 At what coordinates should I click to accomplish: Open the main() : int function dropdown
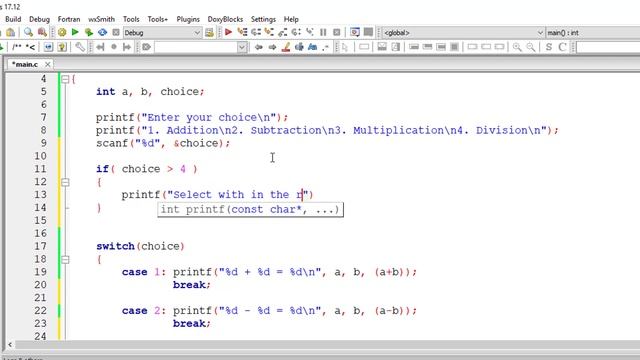[x=593, y=33]
